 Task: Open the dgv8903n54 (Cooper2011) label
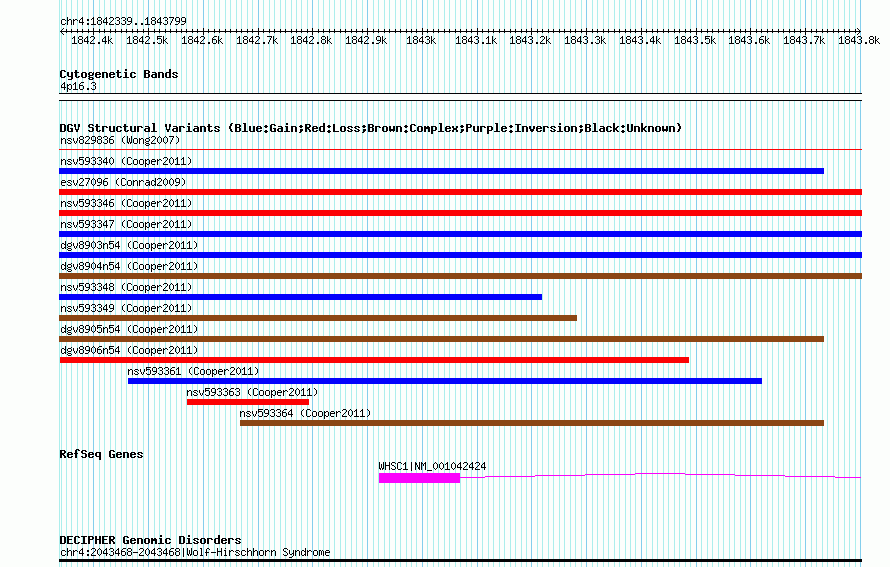tap(129, 246)
